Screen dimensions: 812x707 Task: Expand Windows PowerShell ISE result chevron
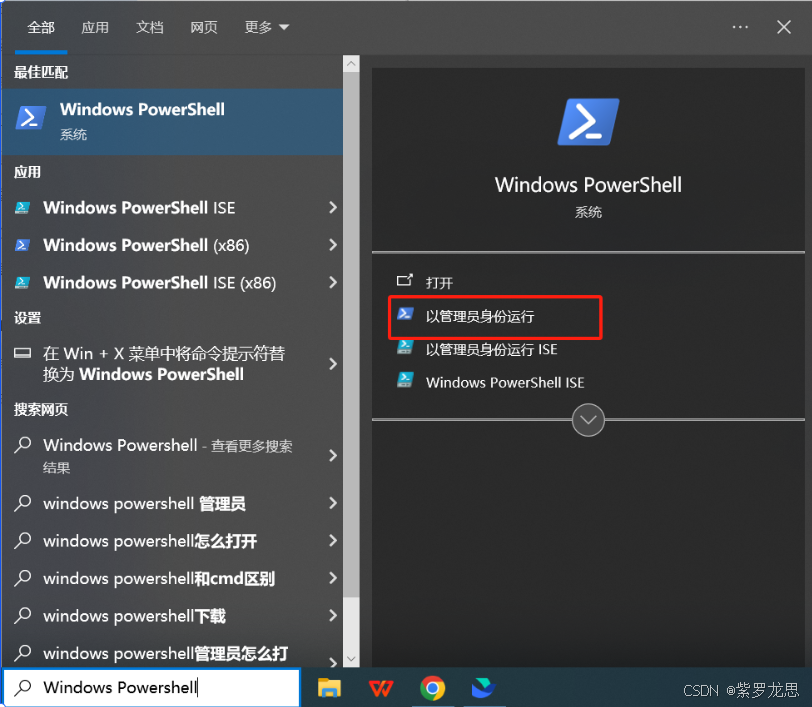click(x=332, y=208)
